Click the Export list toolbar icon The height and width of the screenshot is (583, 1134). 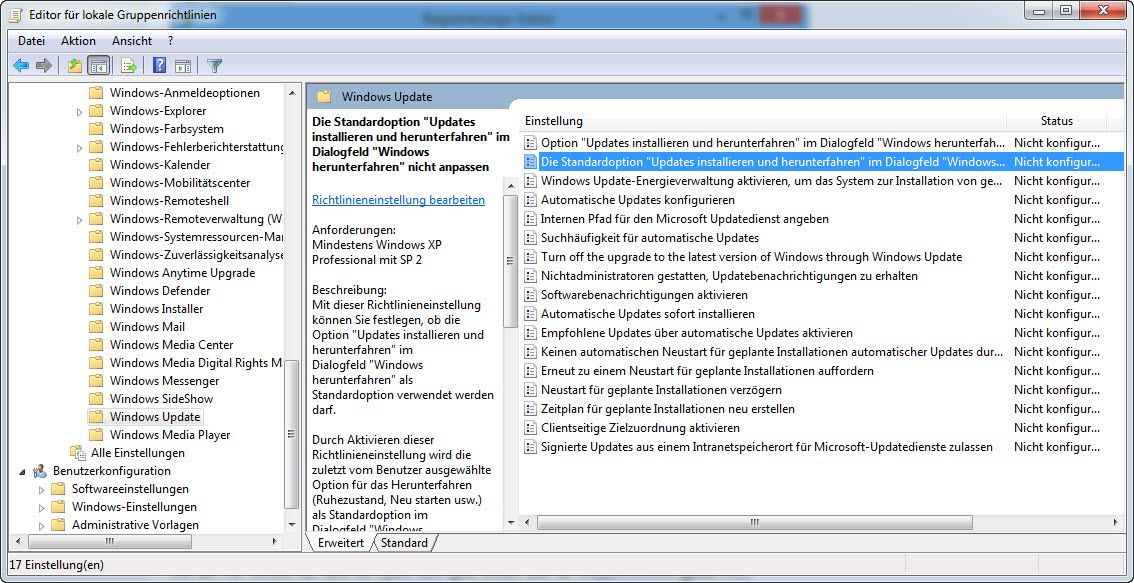[129, 66]
